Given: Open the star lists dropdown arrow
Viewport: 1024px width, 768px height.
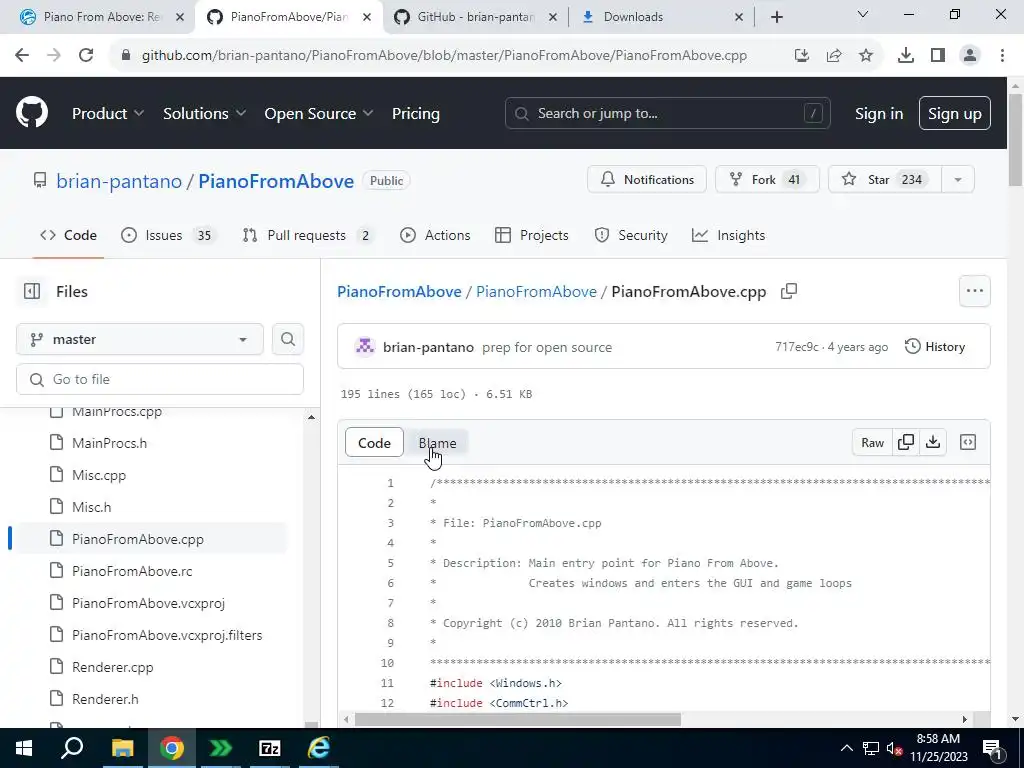Looking at the screenshot, I should (x=958, y=180).
